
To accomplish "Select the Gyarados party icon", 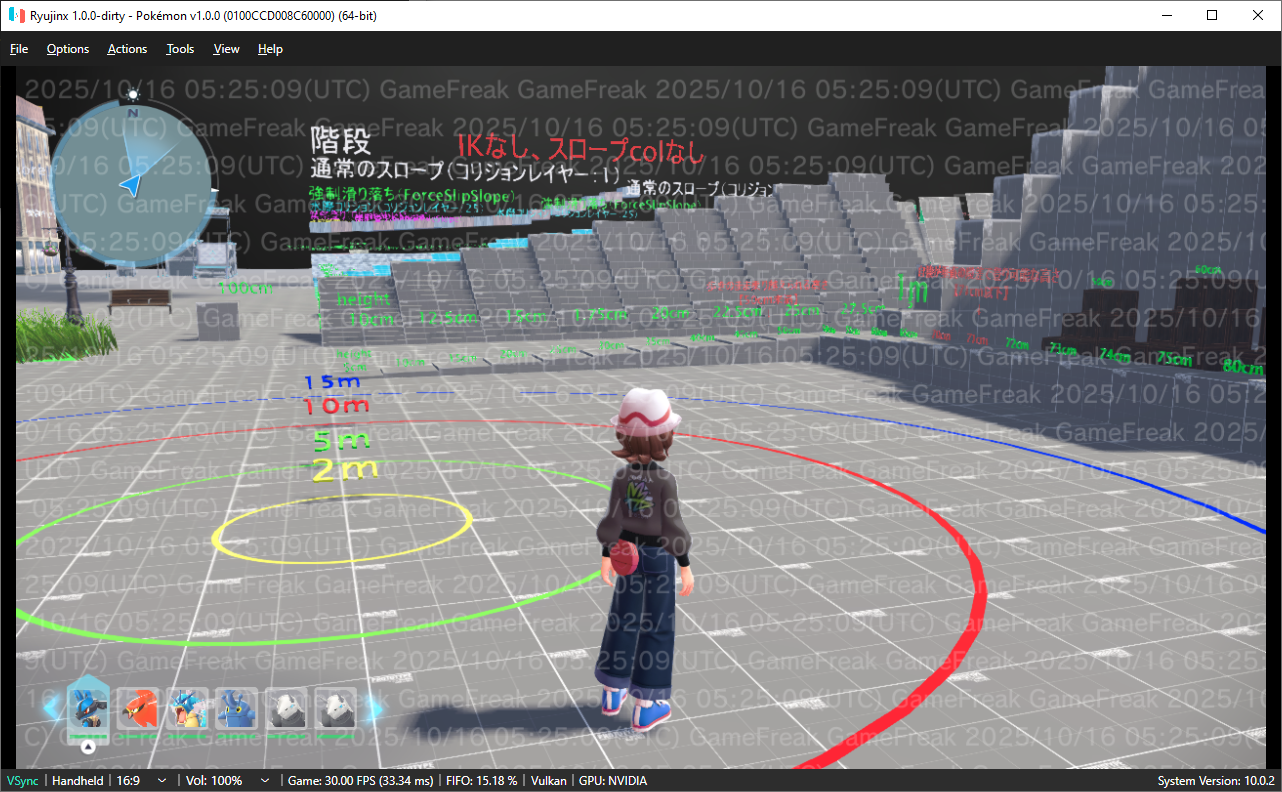I will pos(187,709).
